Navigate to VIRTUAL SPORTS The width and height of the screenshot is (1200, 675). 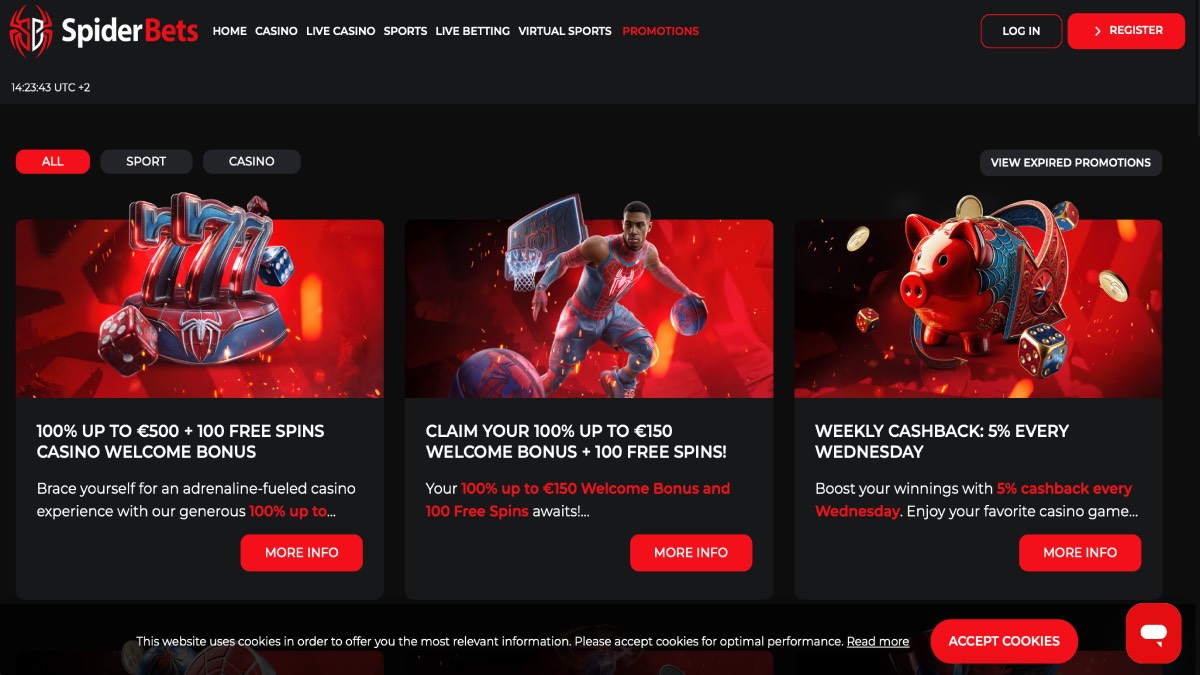tap(565, 31)
